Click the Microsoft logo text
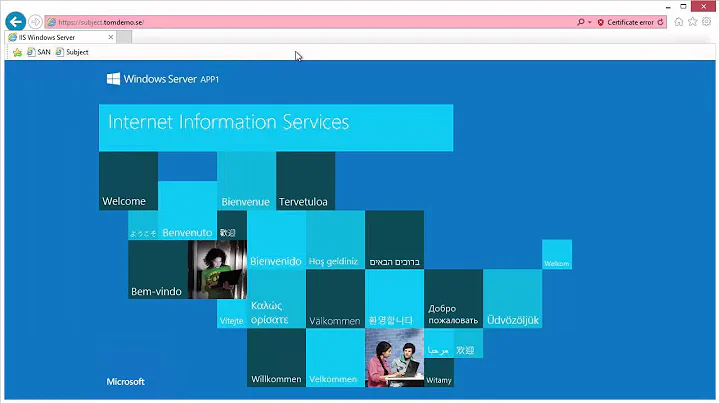 click(125, 382)
